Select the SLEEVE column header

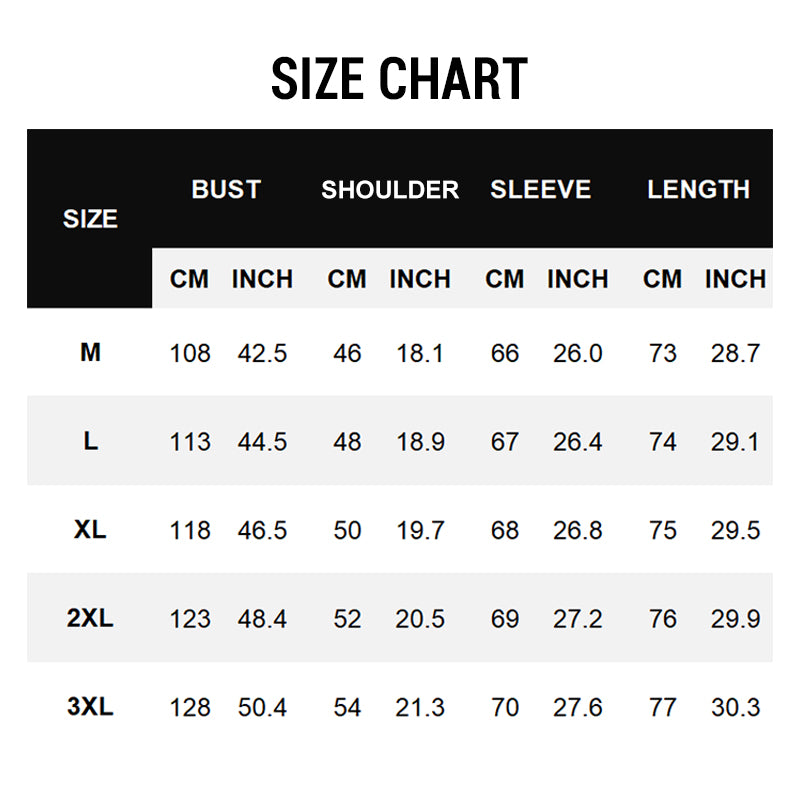[x=540, y=189]
